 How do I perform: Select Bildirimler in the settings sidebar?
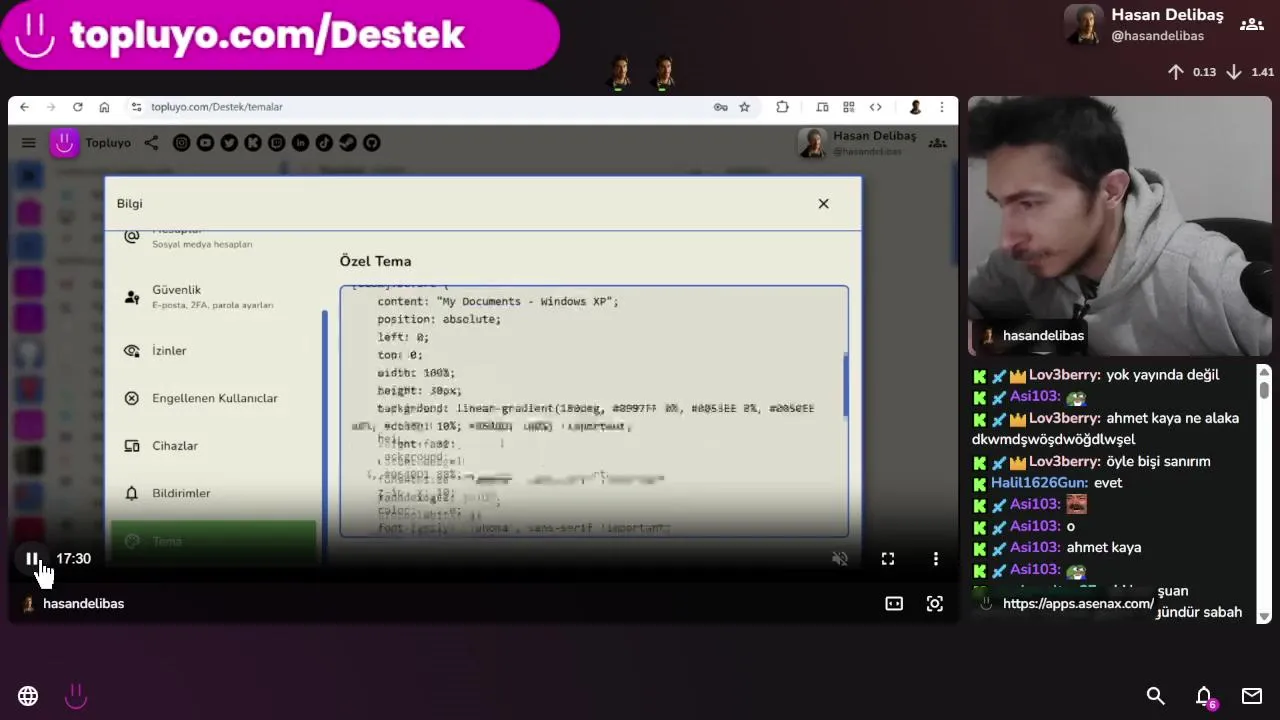[x=213, y=493]
